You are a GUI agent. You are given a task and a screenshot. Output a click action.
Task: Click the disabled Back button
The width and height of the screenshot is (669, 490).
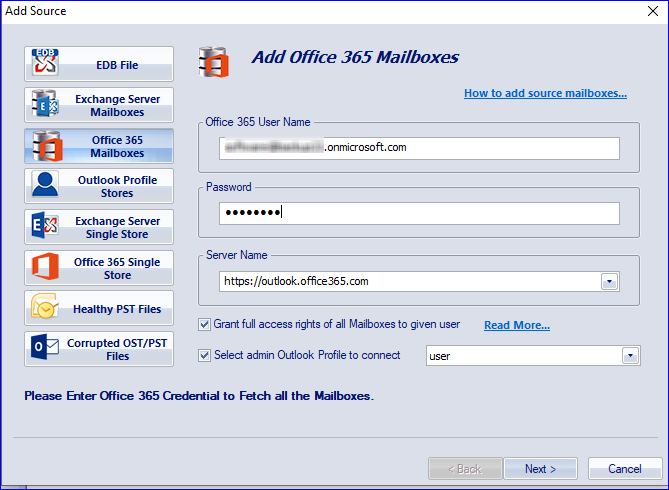(x=465, y=469)
